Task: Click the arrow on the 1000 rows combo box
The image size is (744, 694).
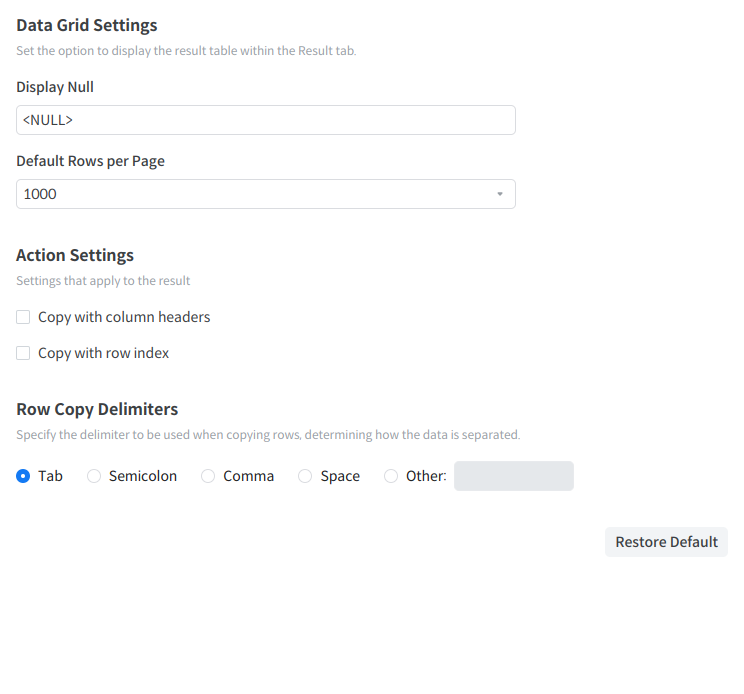Action: click(x=500, y=194)
